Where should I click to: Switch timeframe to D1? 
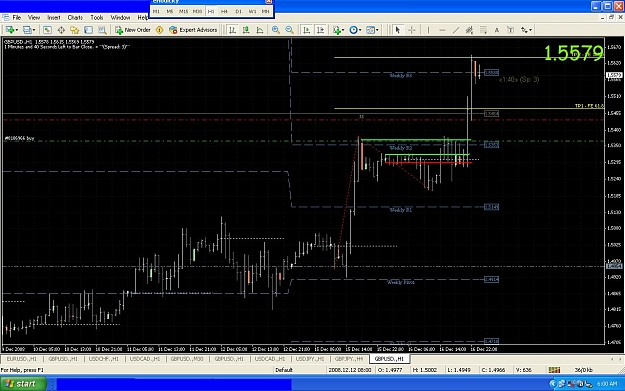click(238, 12)
